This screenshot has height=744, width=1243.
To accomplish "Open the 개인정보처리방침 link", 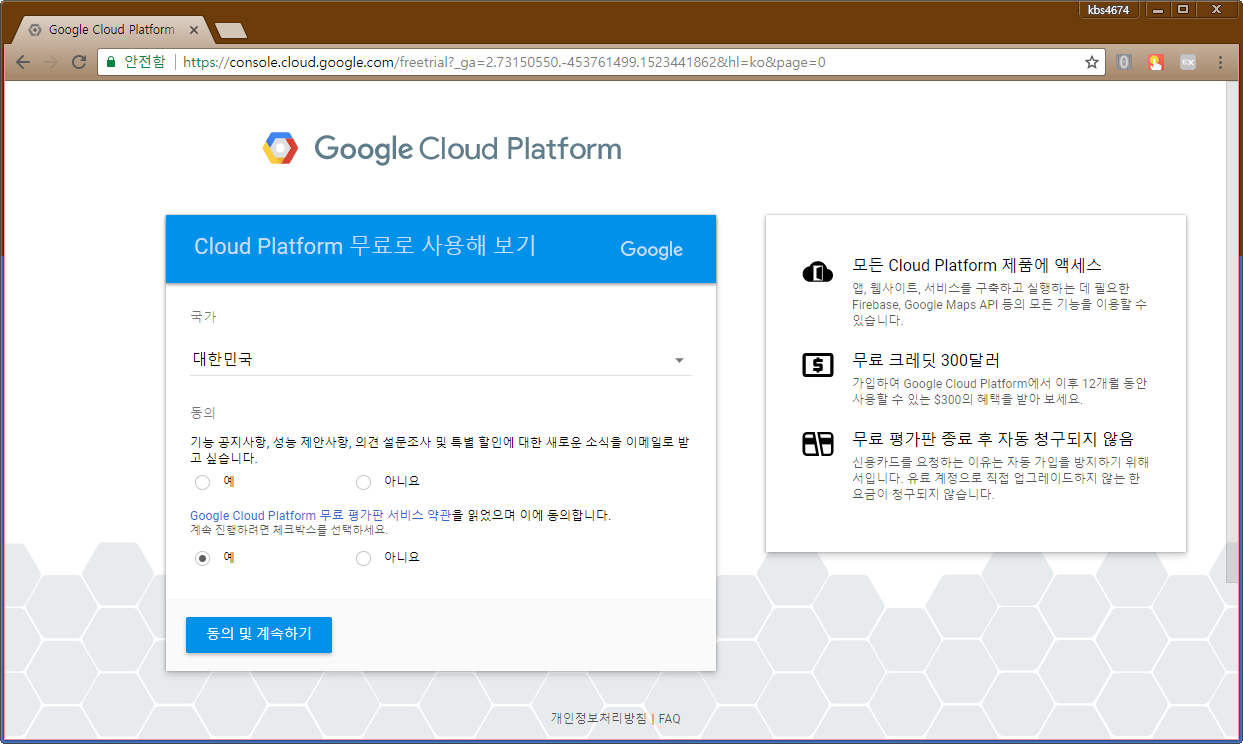I will (598, 718).
